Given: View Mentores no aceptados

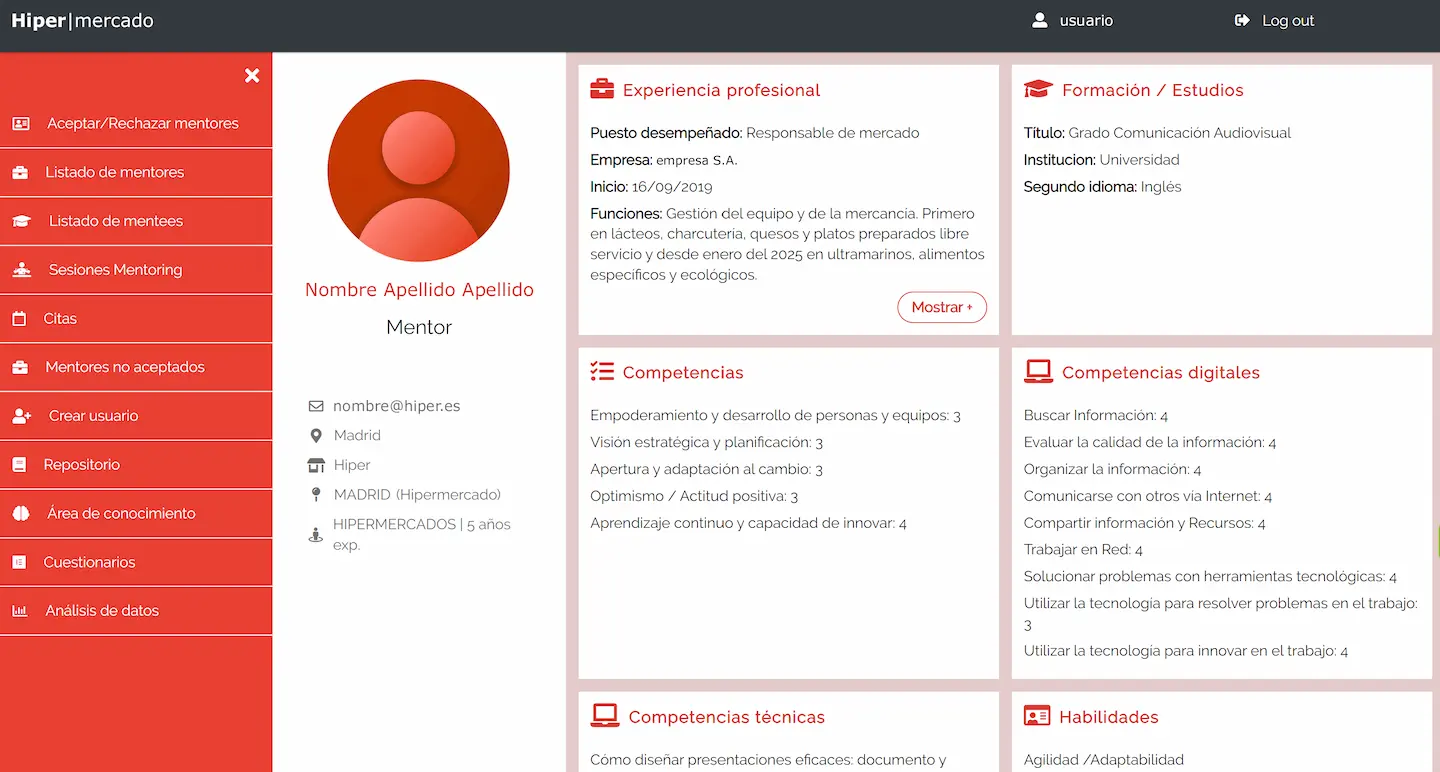Looking at the screenshot, I should pos(136,368).
